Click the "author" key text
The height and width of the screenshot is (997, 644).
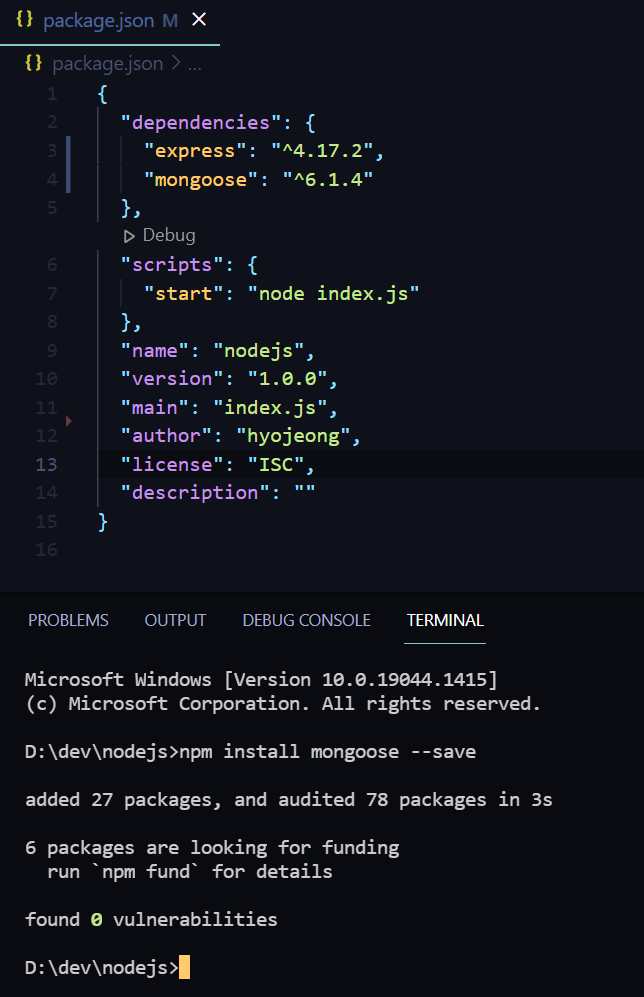pyautogui.click(x=166, y=436)
